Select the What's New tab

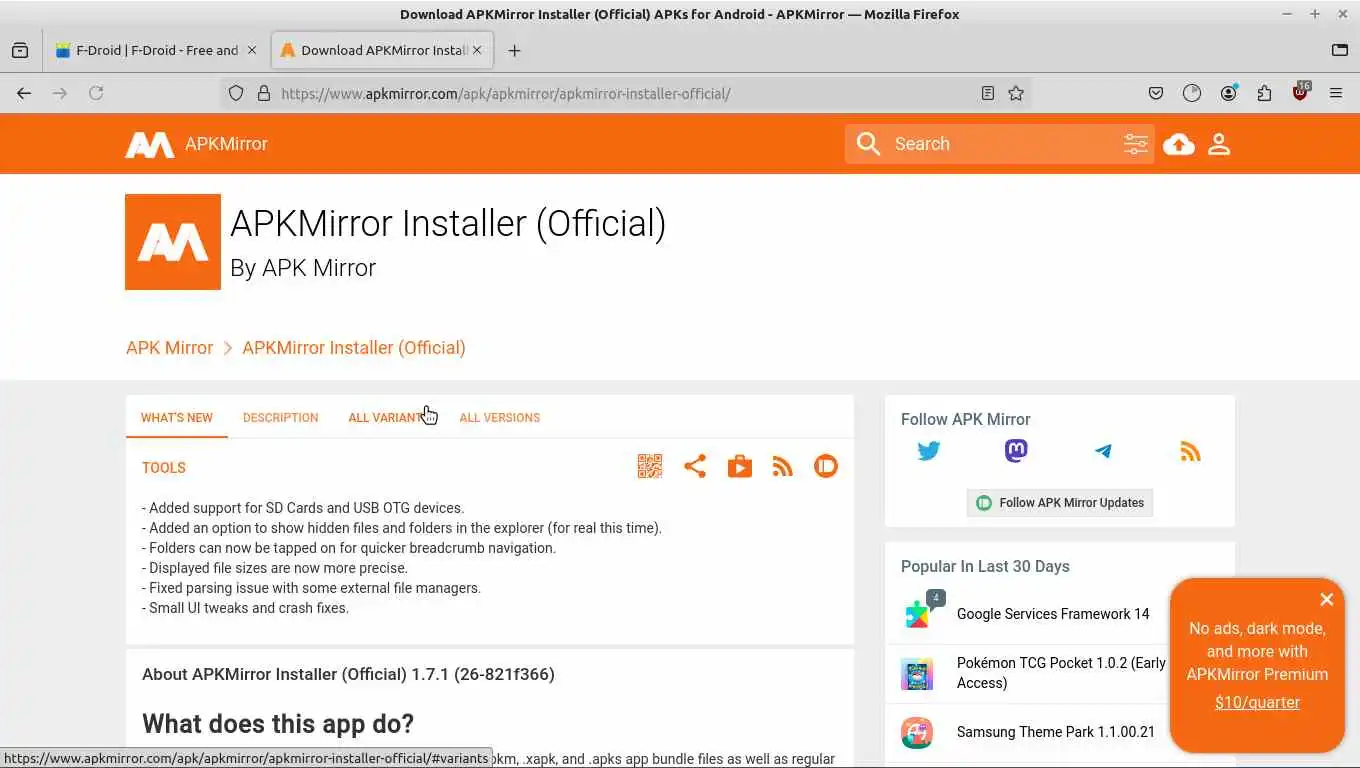click(177, 418)
